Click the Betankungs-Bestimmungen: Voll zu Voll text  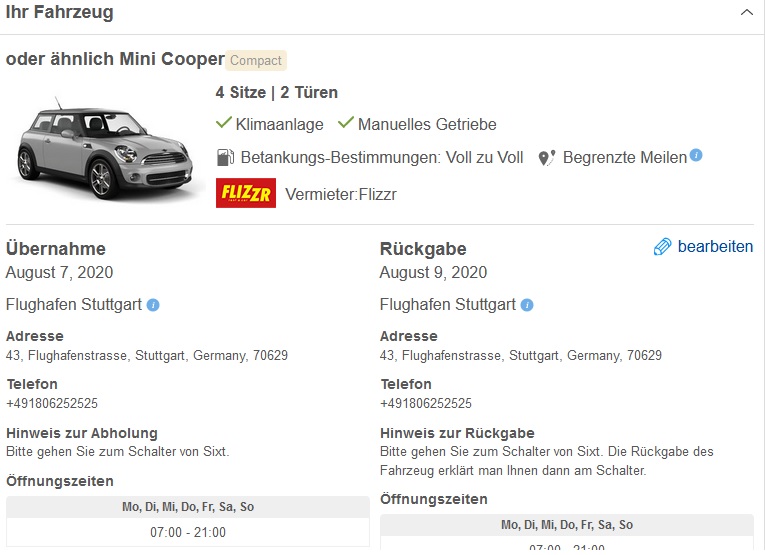tap(381, 158)
